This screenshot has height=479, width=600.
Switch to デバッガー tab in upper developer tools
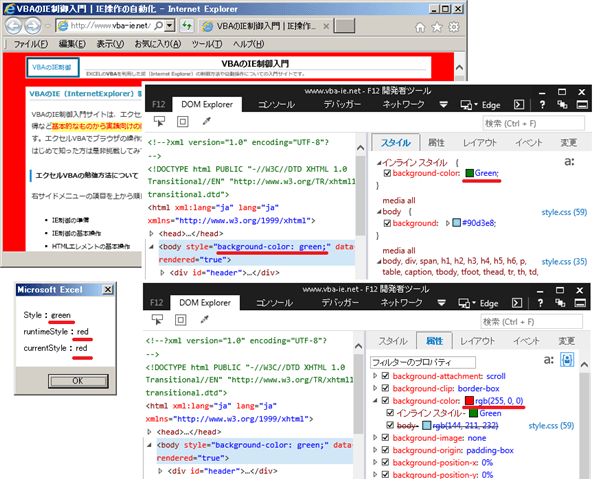342,104
